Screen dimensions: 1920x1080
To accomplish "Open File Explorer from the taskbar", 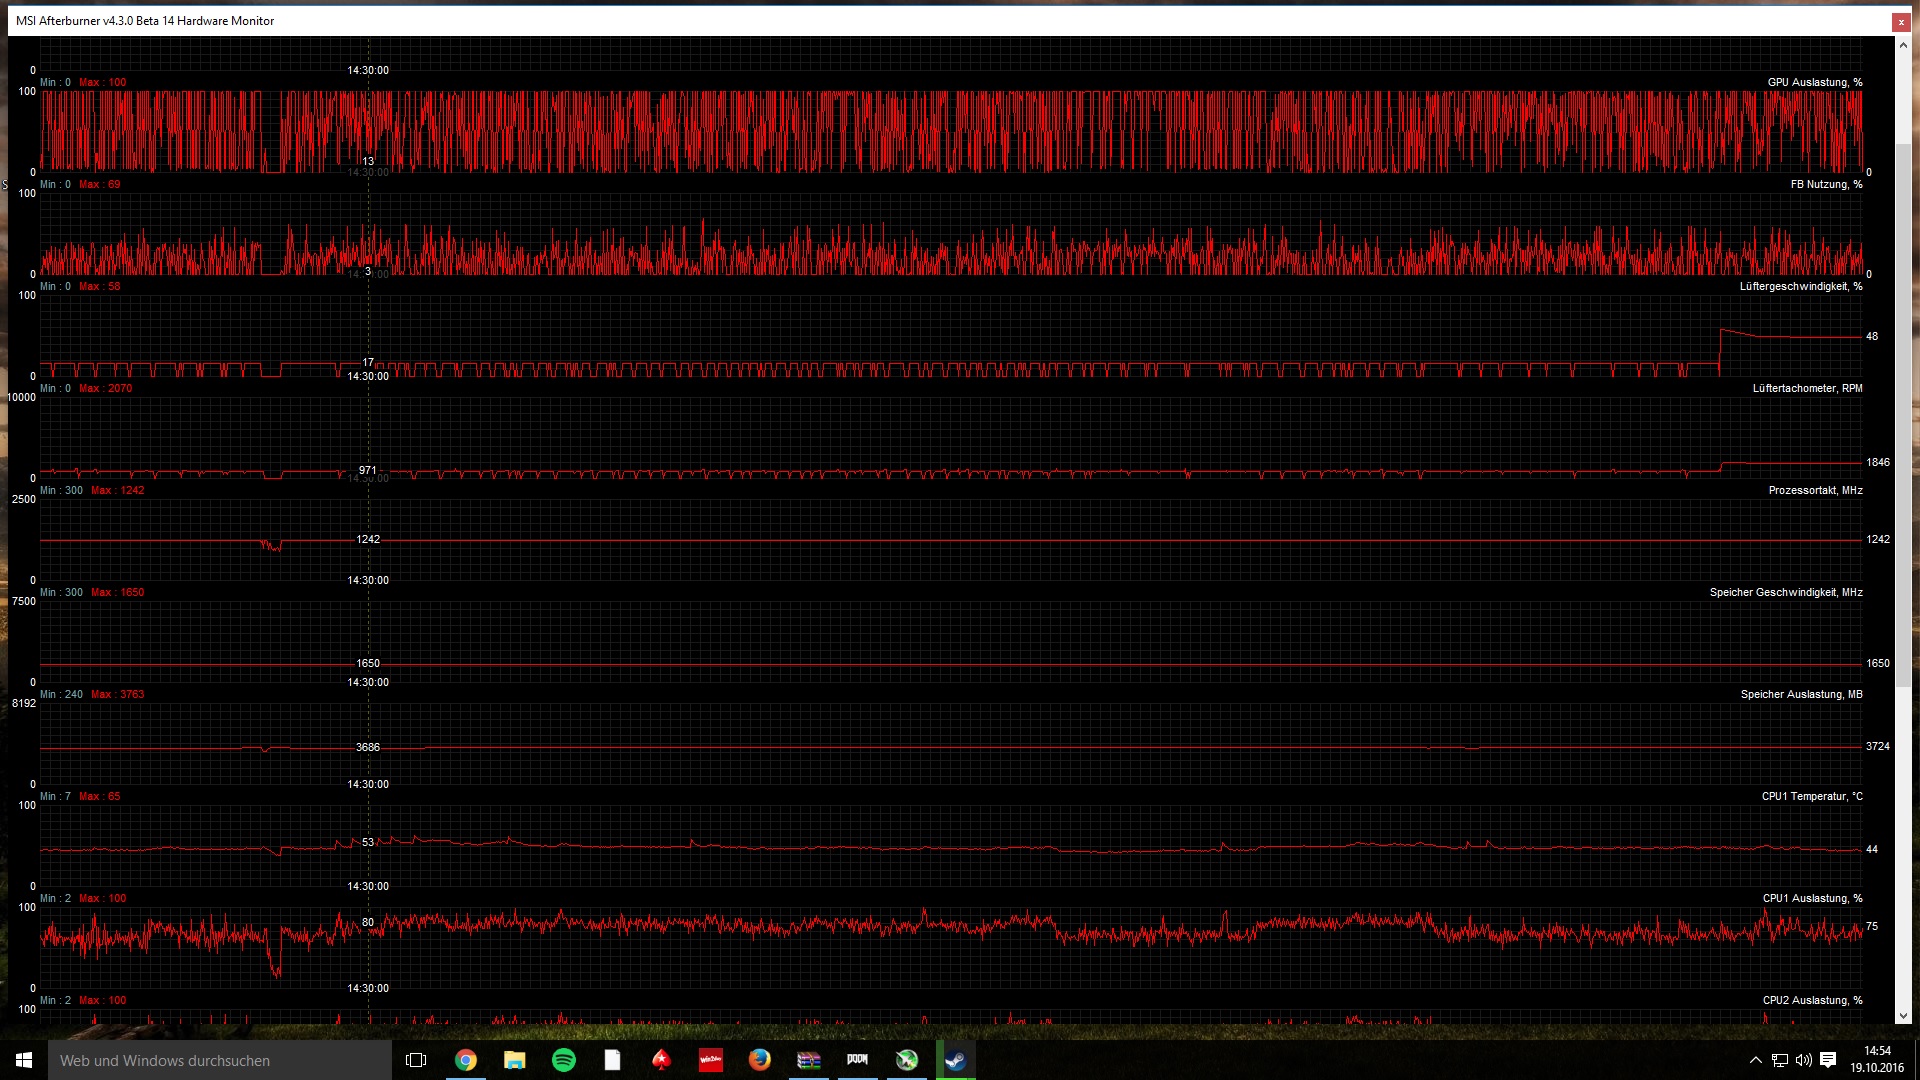I will (515, 1060).
